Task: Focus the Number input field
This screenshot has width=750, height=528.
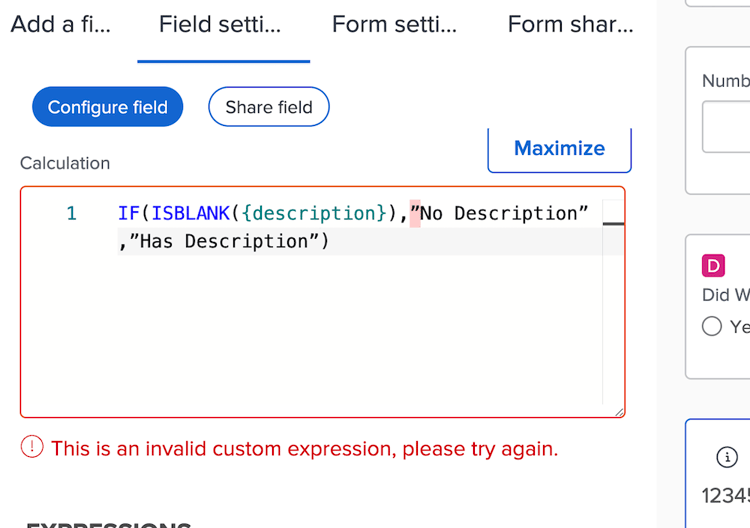Action: click(726, 127)
